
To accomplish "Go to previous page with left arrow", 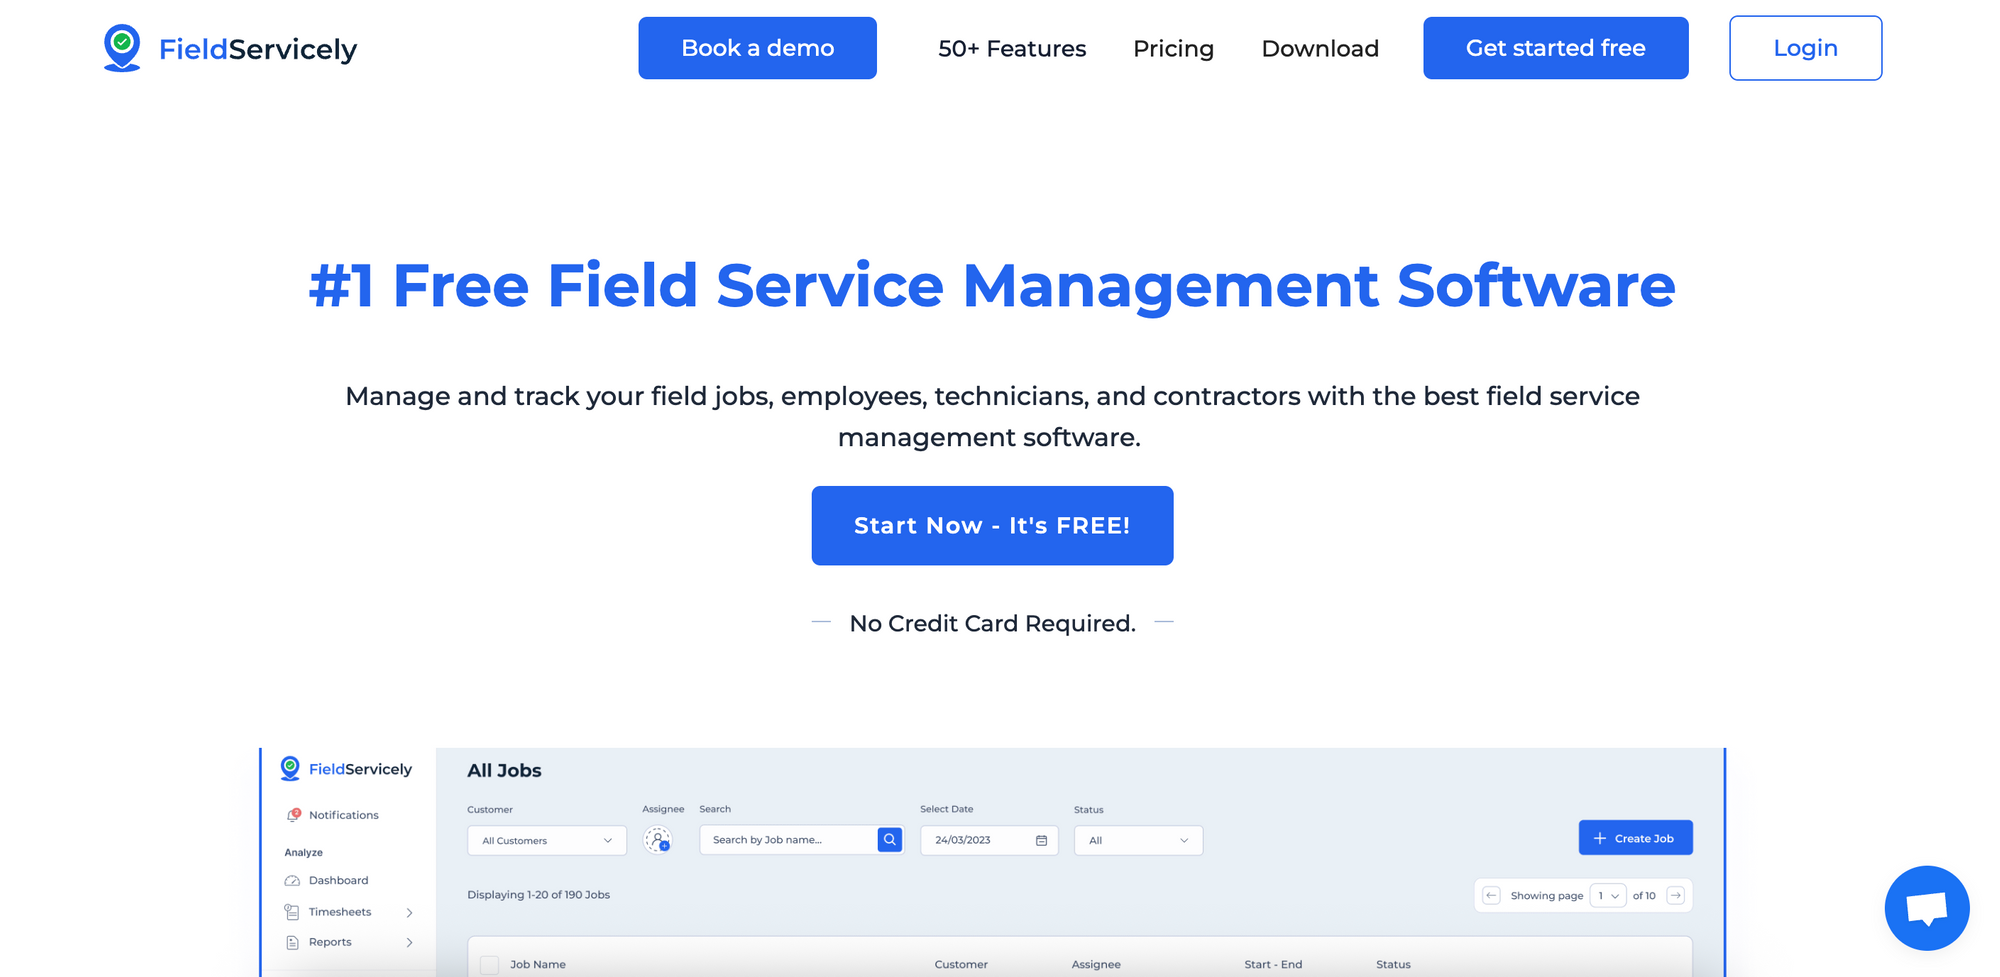I will (1491, 896).
